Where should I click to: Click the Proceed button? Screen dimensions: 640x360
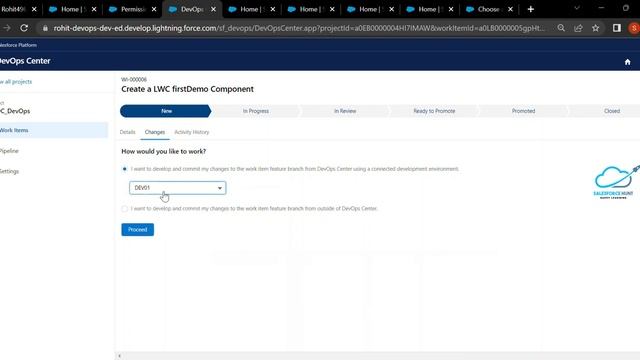(x=138, y=229)
